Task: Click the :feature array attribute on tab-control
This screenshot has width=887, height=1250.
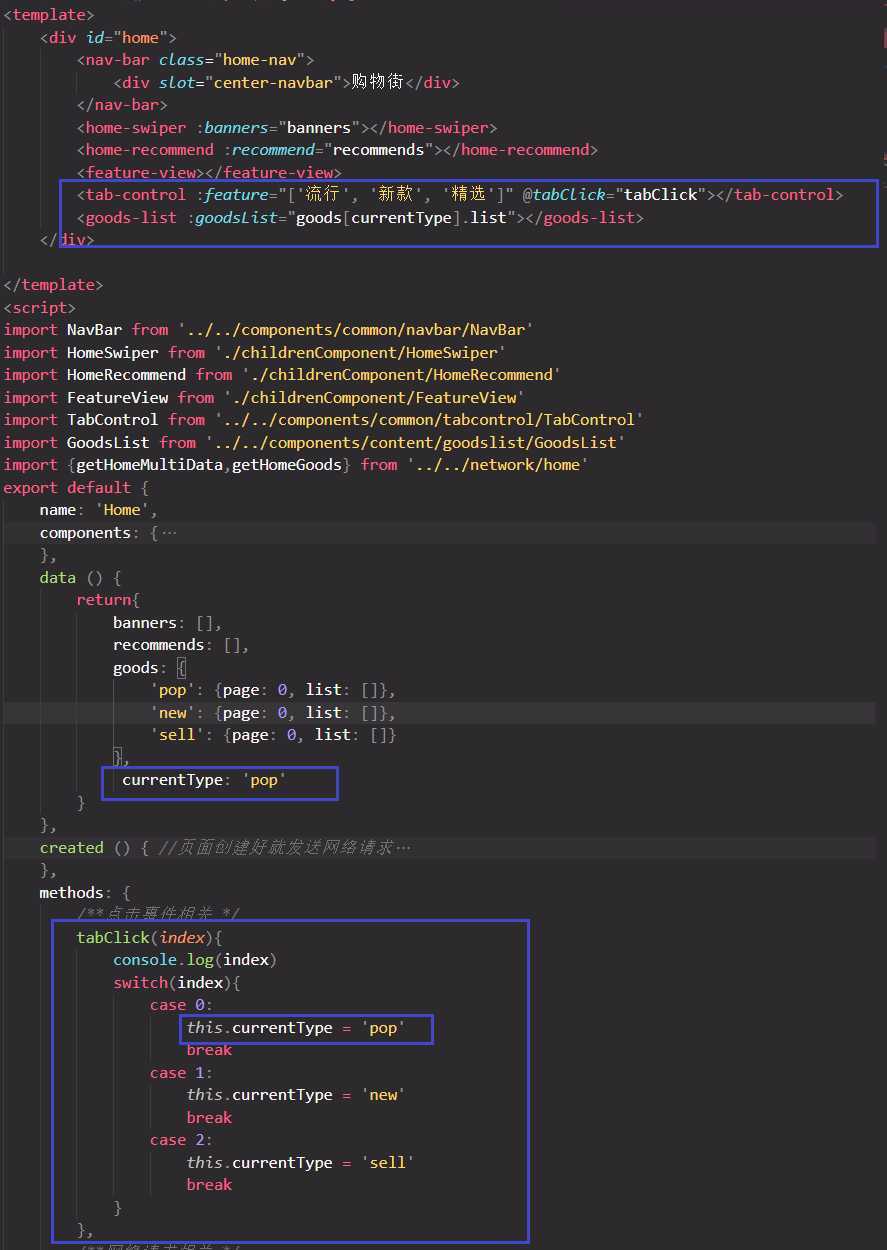Action: (x=354, y=195)
